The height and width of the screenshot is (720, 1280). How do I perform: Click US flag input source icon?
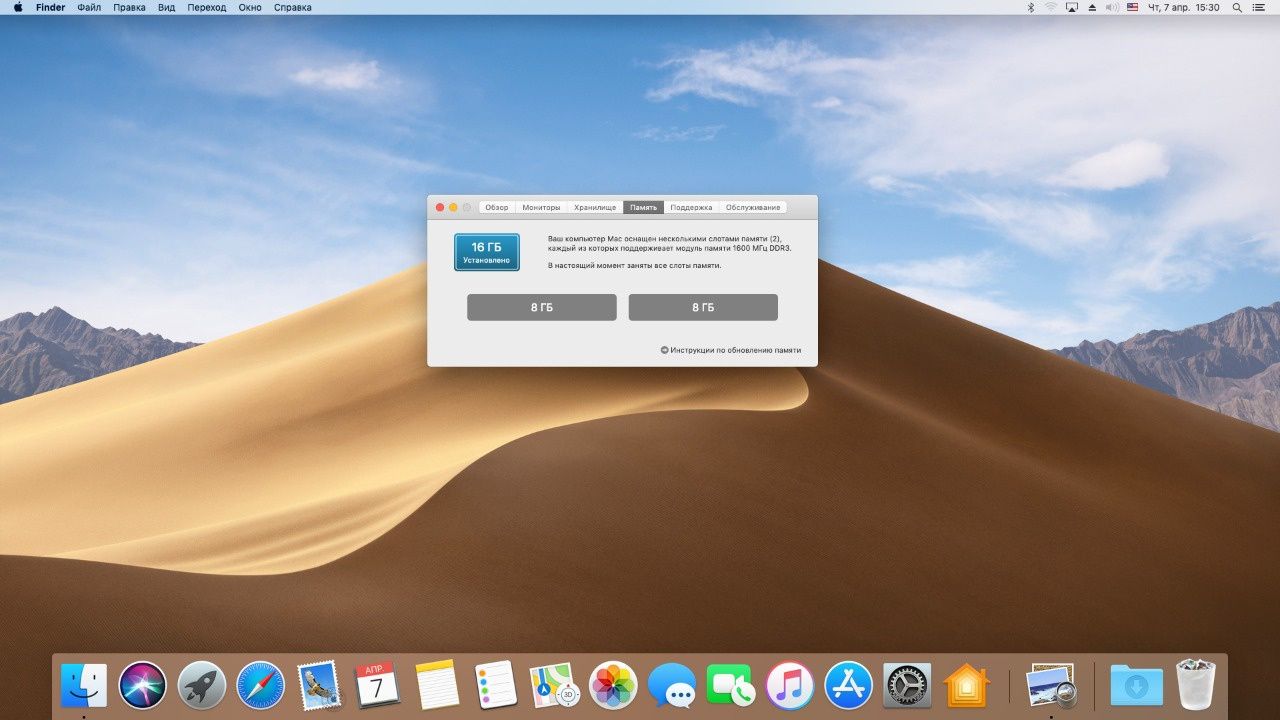pyautogui.click(x=1133, y=7)
